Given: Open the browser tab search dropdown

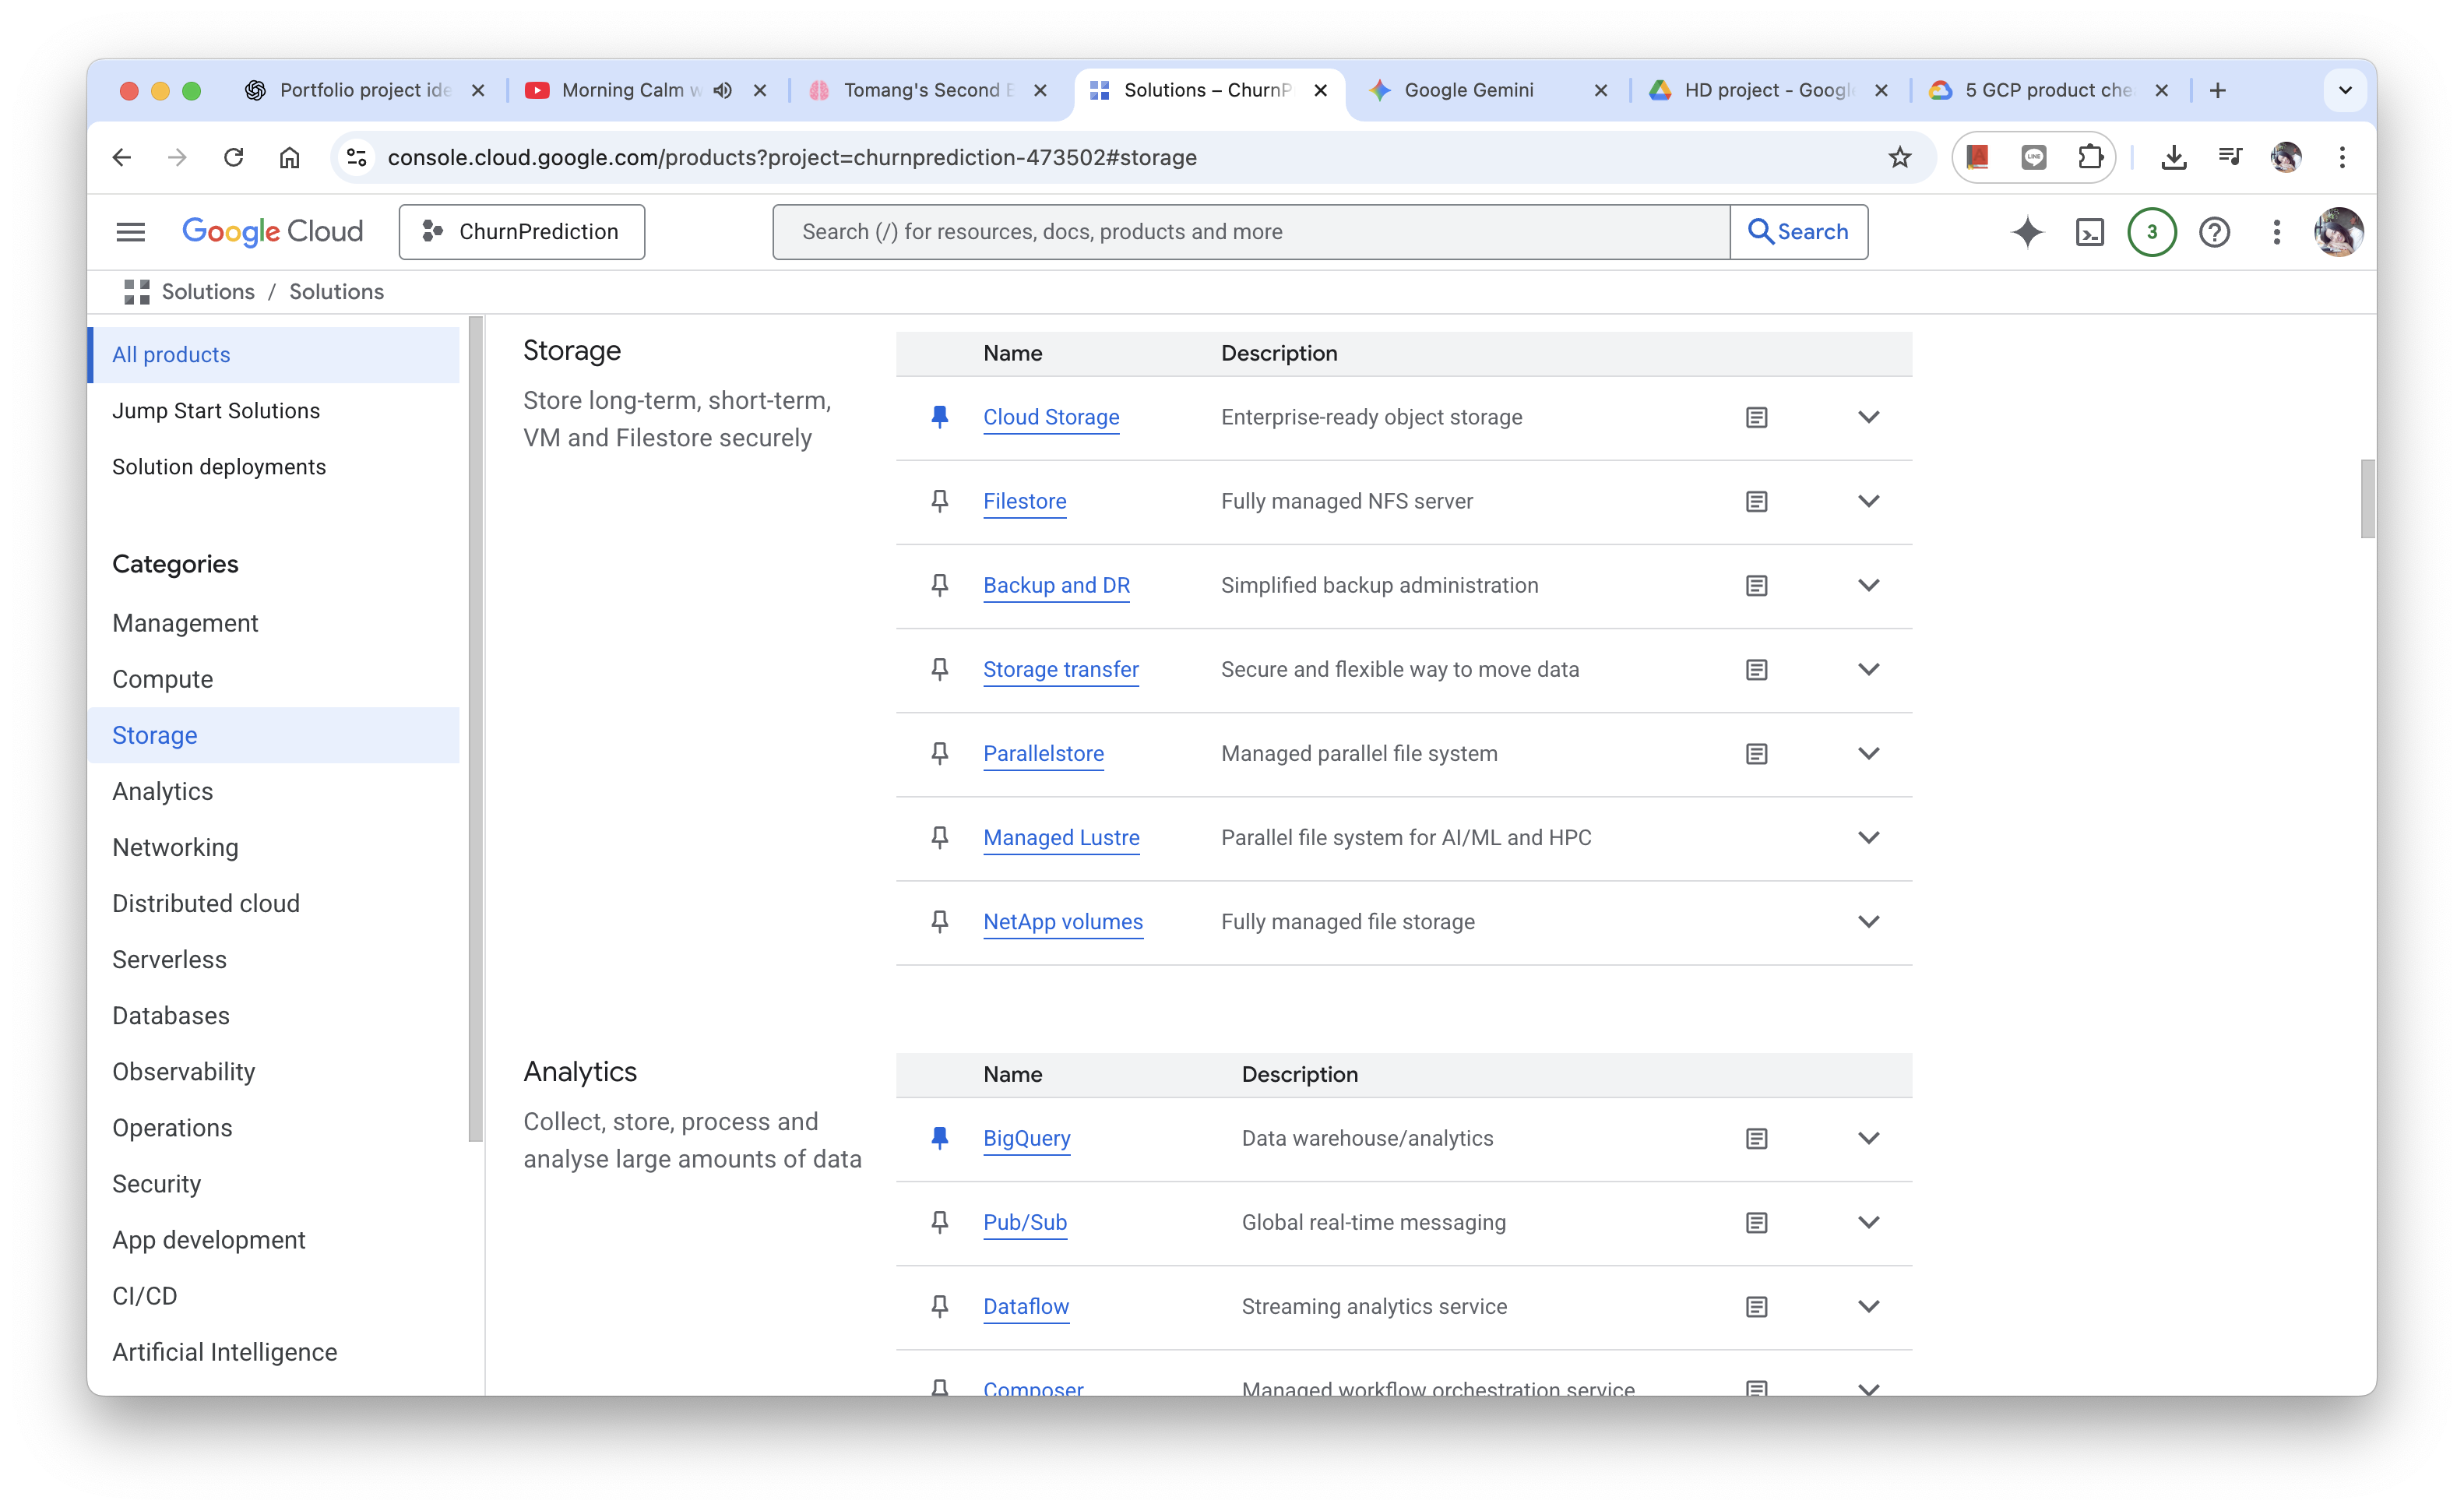Looking at the screenshot, I should click(x=2344, y=90).
